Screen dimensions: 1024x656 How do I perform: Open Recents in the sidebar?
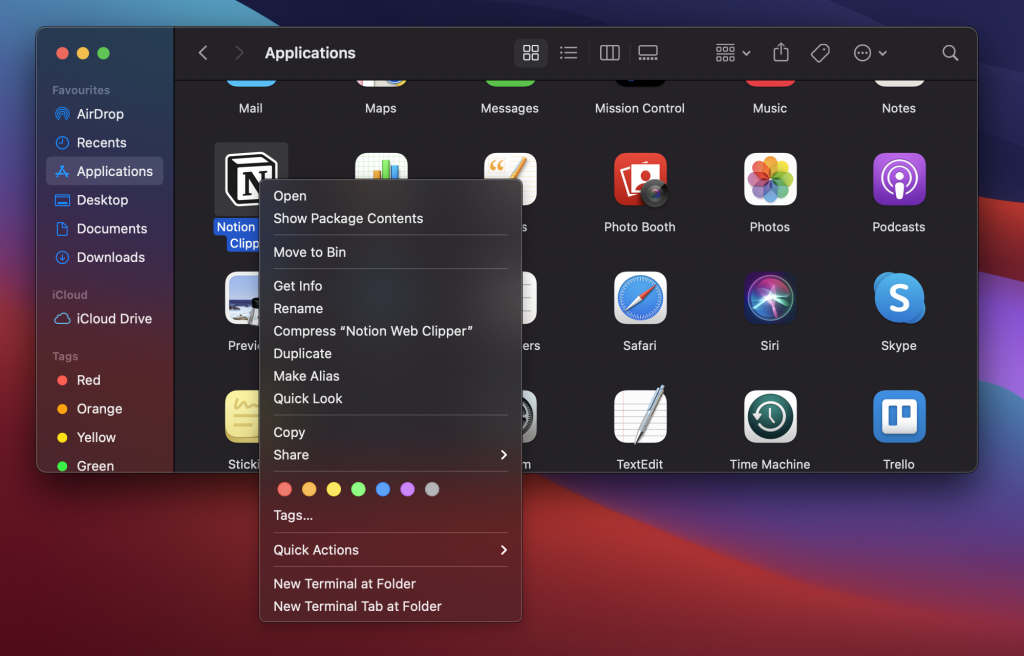pyautogui.click(x=104, y=143)
